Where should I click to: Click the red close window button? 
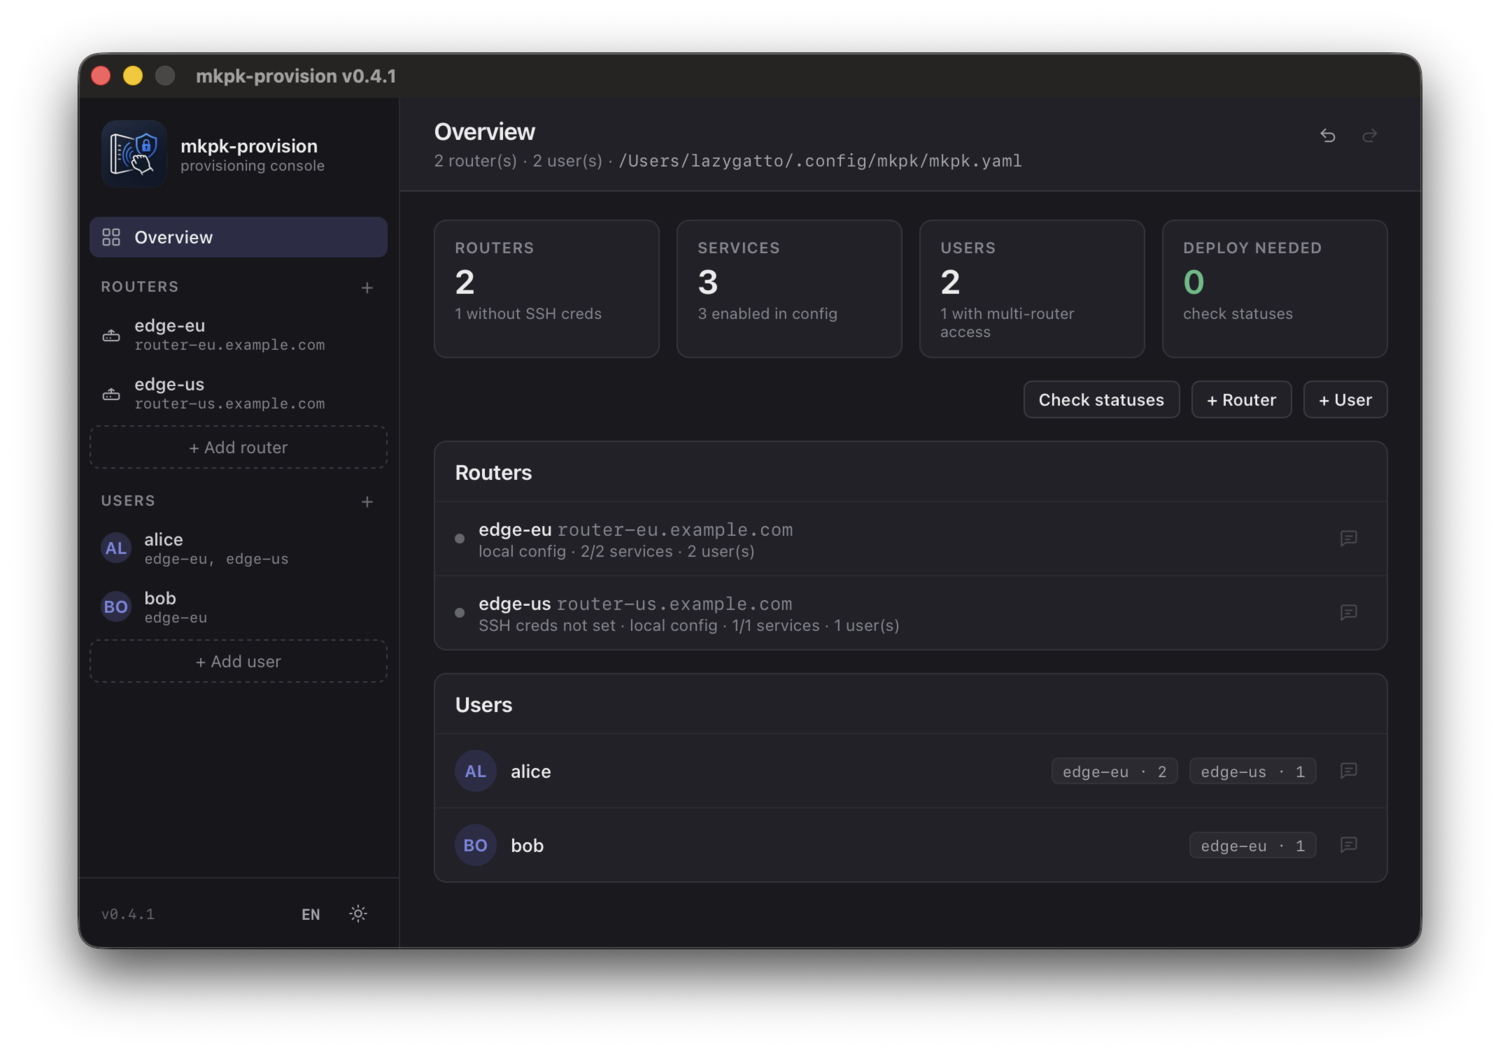[101, 75]
